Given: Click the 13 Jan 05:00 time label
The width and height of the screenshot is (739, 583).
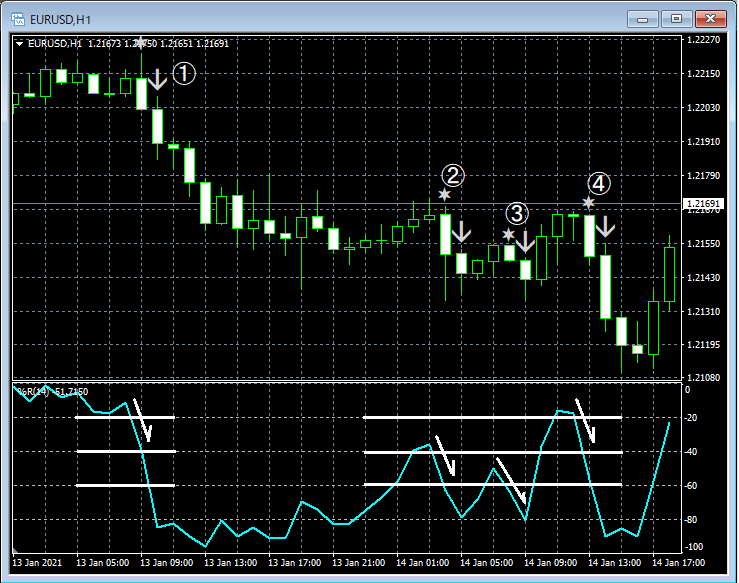Looking at the screenshot, I should click(102, 563).
